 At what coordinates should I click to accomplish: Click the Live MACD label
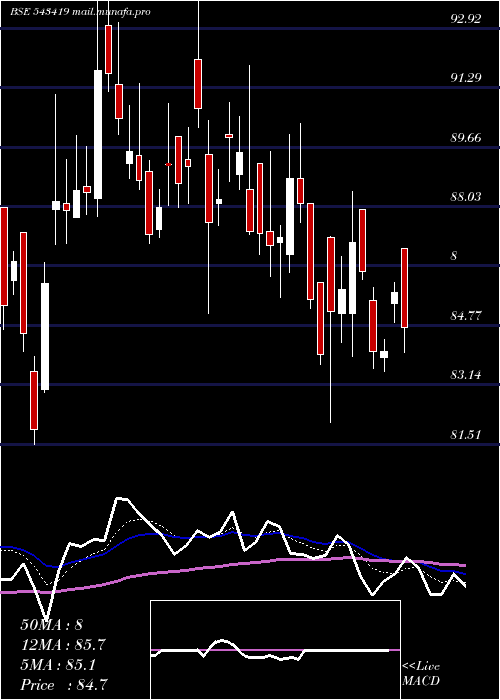(421, 674)
